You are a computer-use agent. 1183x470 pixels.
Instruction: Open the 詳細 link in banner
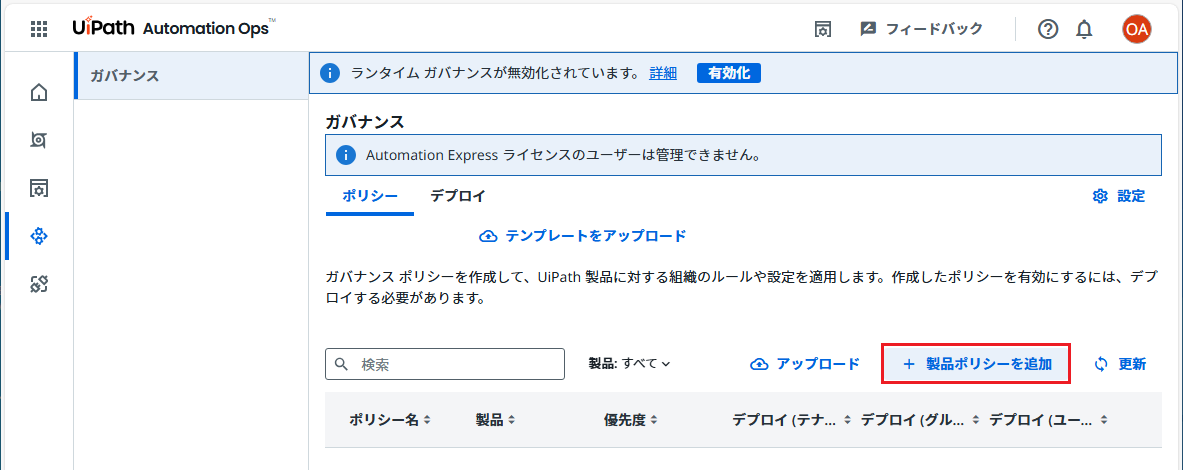[662, 73]
